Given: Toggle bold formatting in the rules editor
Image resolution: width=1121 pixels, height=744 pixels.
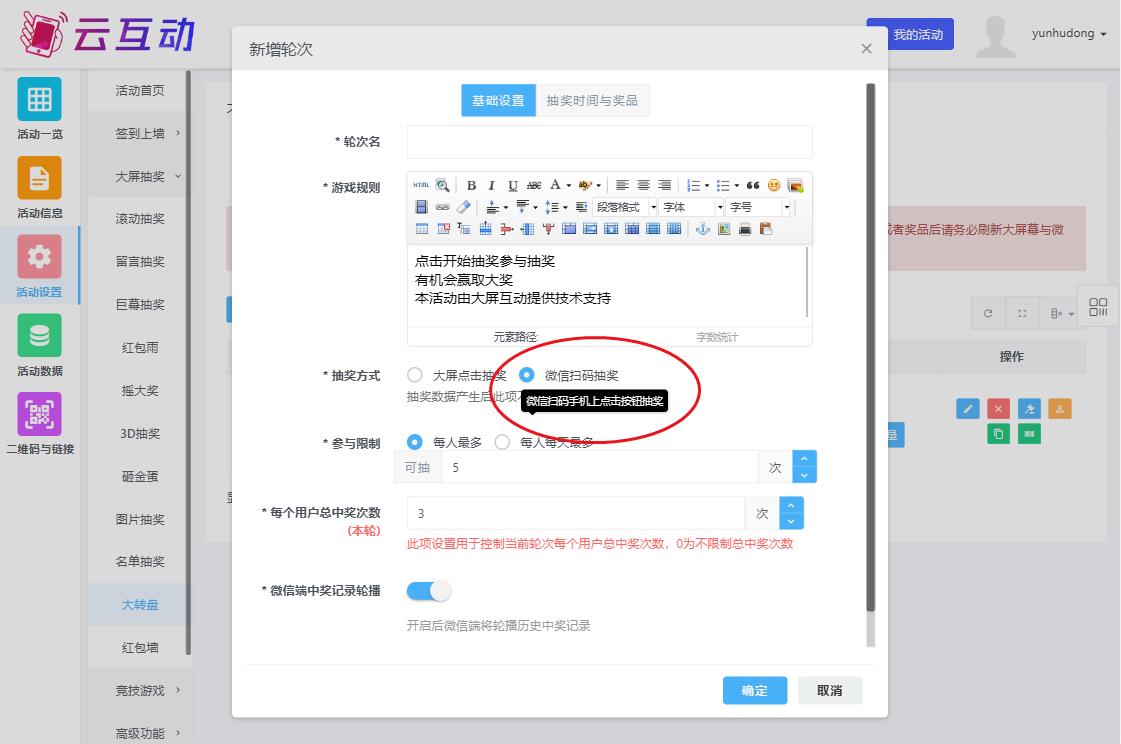Looking at the screenshot, I should click(x=472, y=186).
